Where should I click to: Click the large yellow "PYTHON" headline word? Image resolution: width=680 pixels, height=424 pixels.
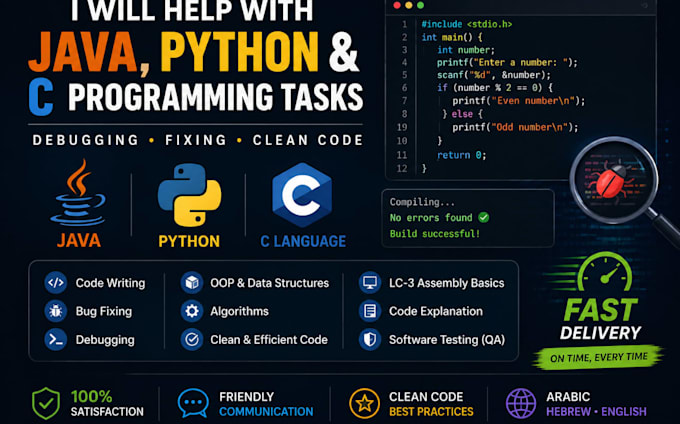[239, 52]
